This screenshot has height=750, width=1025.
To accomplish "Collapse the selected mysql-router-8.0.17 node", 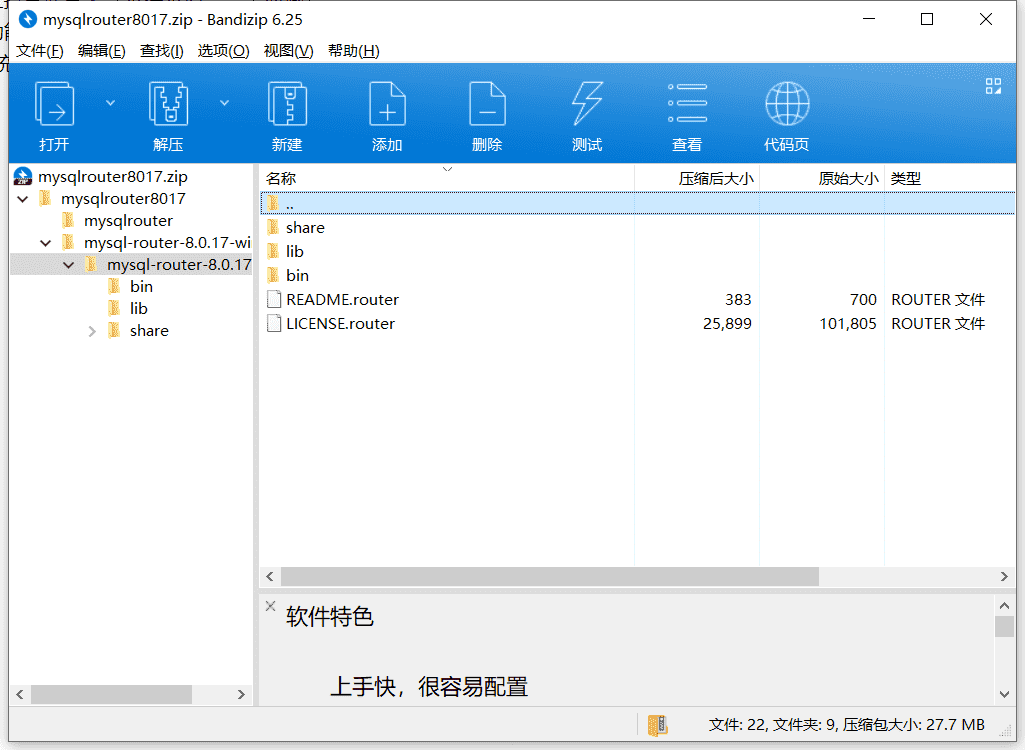I will (x=69, y=265).
